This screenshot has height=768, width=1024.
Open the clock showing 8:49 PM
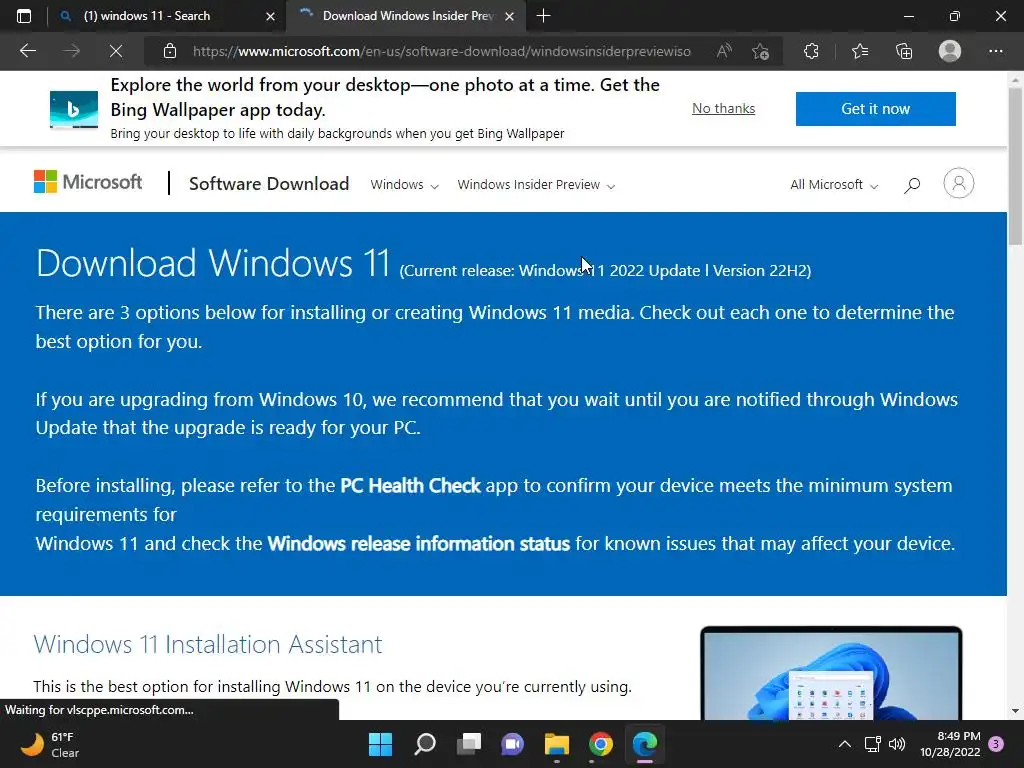[950, 744]
